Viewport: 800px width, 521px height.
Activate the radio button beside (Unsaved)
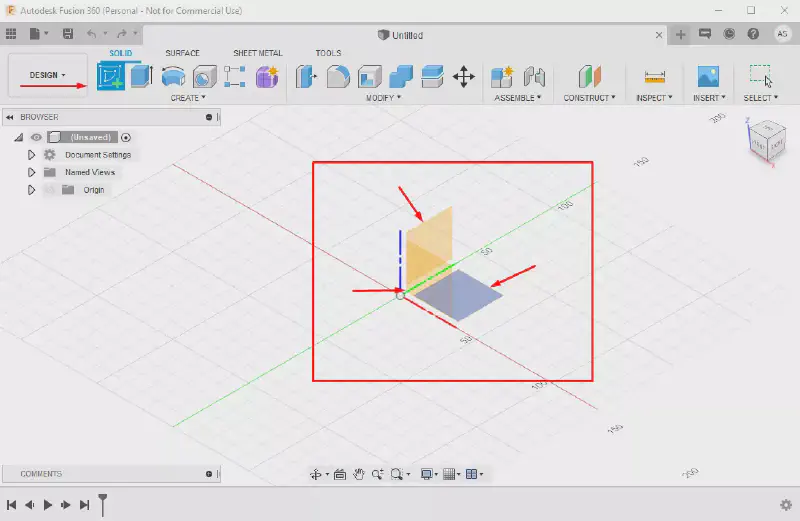coord(126,137)
